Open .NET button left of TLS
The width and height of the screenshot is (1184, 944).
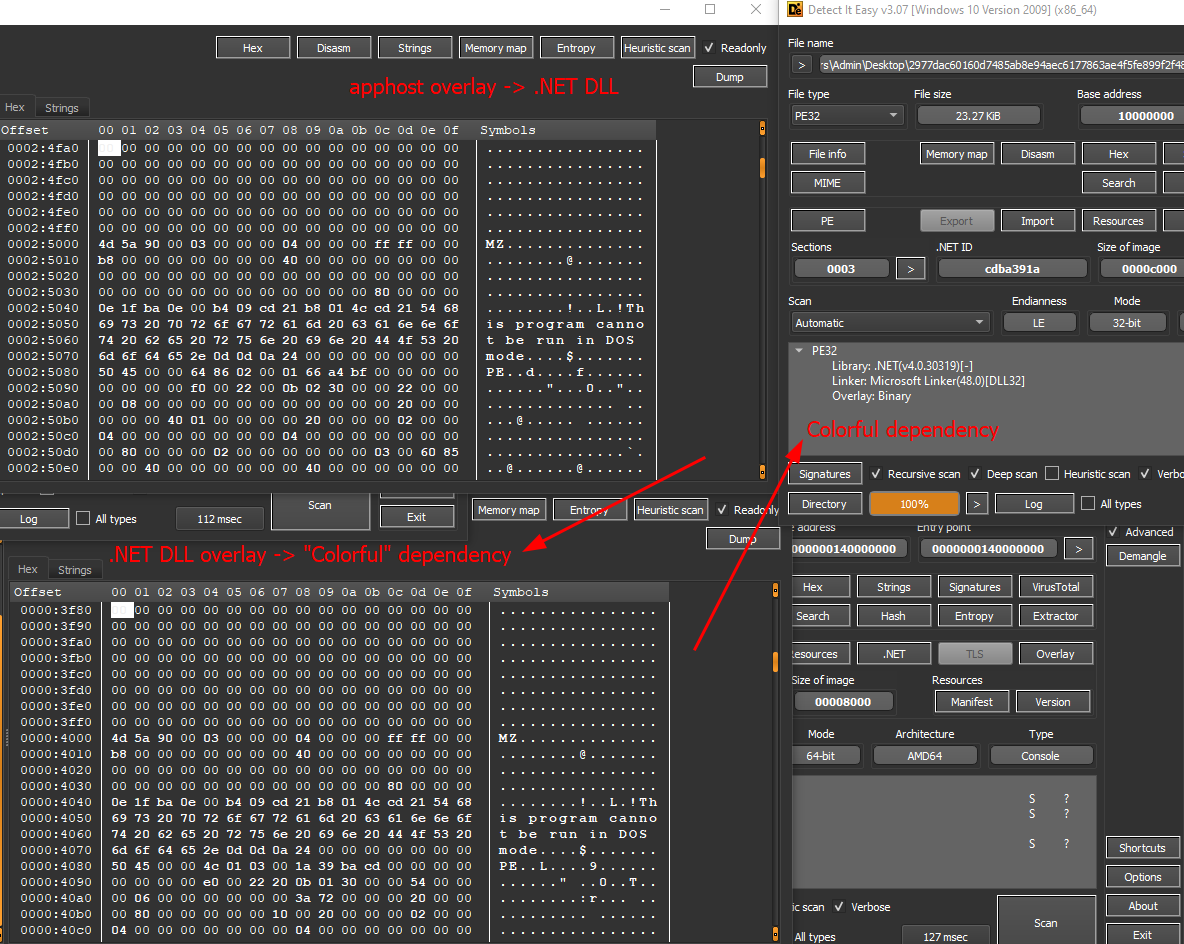click(x=893, y=654)
